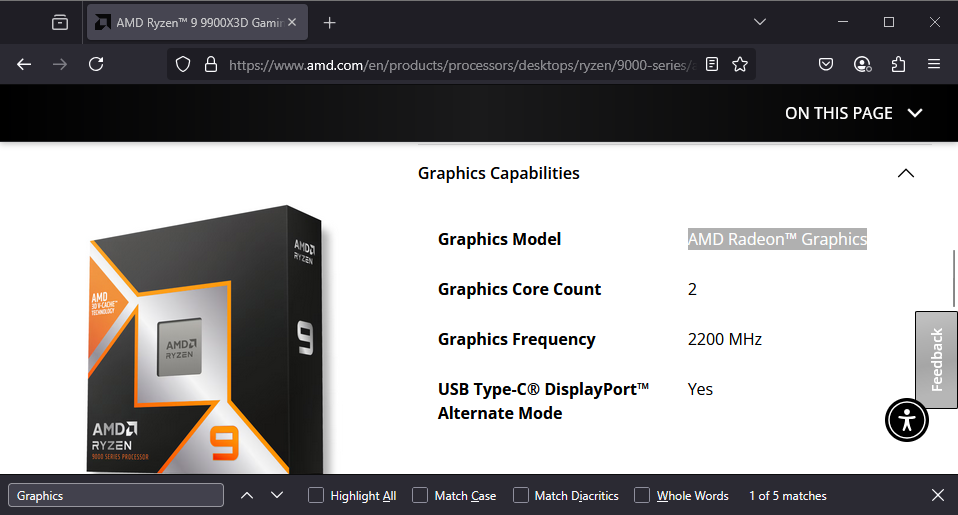
Task: Click the amd.com URL address bar
Action: tap(461, 65)
